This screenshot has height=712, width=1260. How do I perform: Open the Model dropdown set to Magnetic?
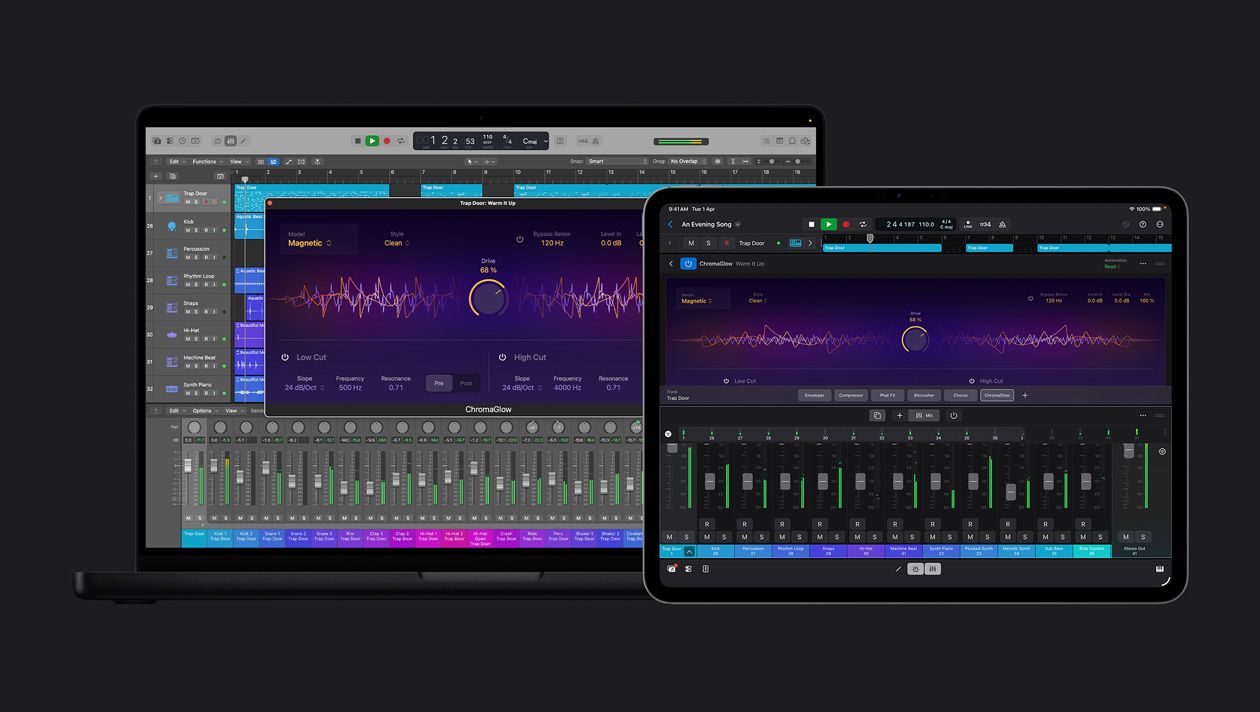(309, 243)
